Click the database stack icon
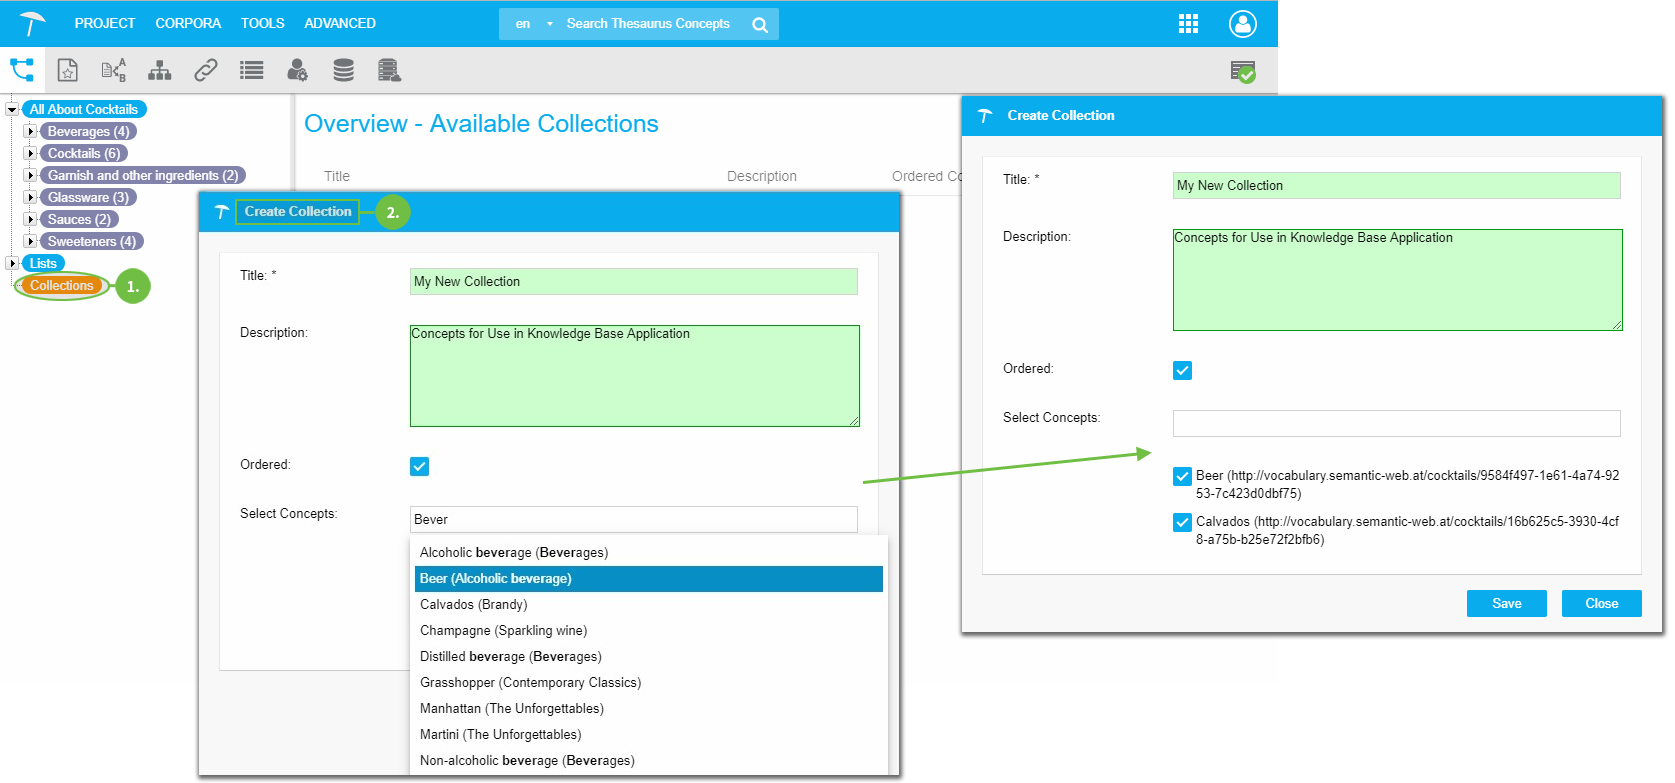The image size is (1675, 783). tap(343, 70)
